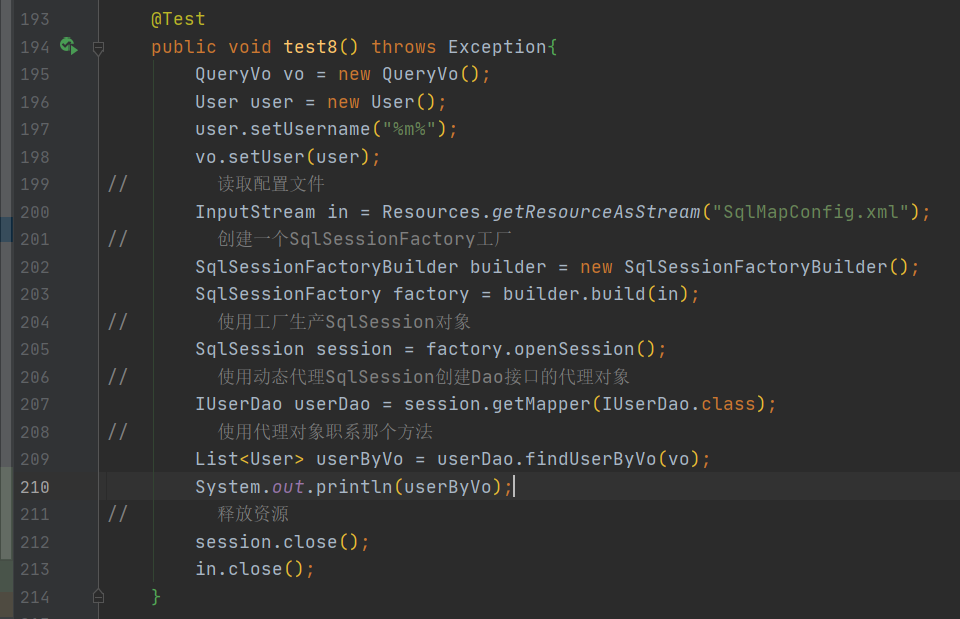
Task: Click the comment 释放资源
Action: (x=253, y=514)
